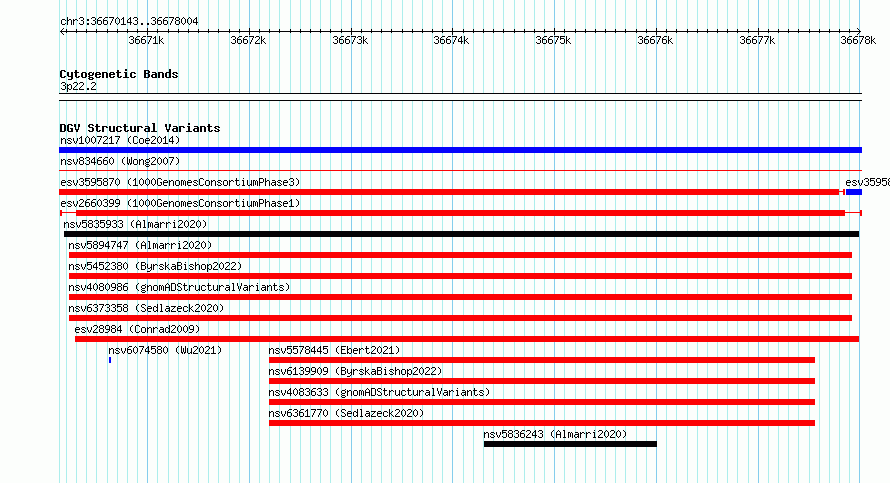
Task: Click the thin red nsv834660 variant line
Action: (x=460, y=170)
